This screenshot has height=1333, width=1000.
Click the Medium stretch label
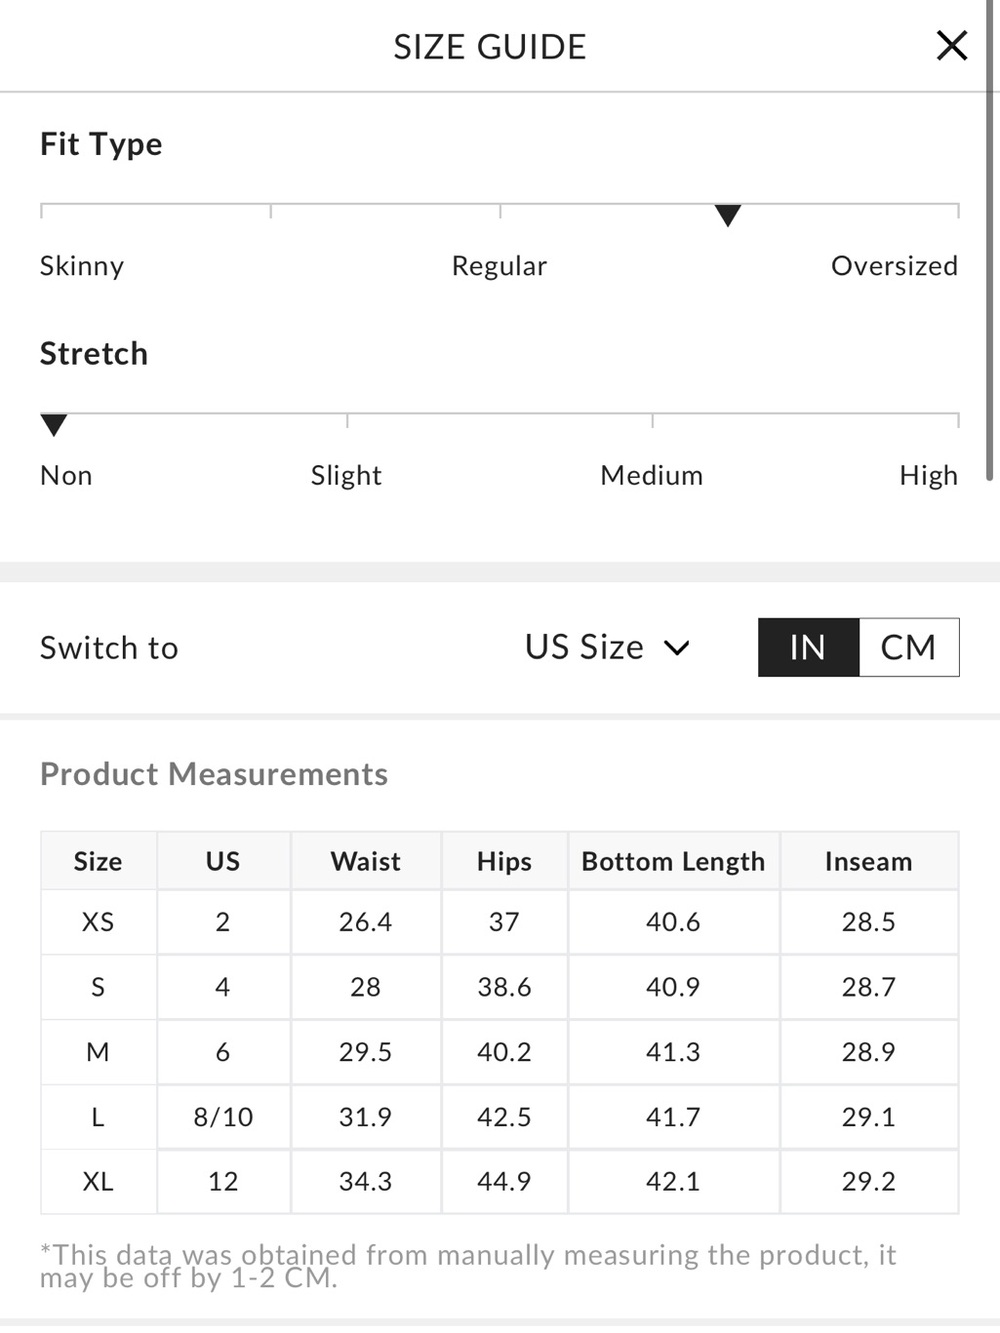tap(651, 475)
